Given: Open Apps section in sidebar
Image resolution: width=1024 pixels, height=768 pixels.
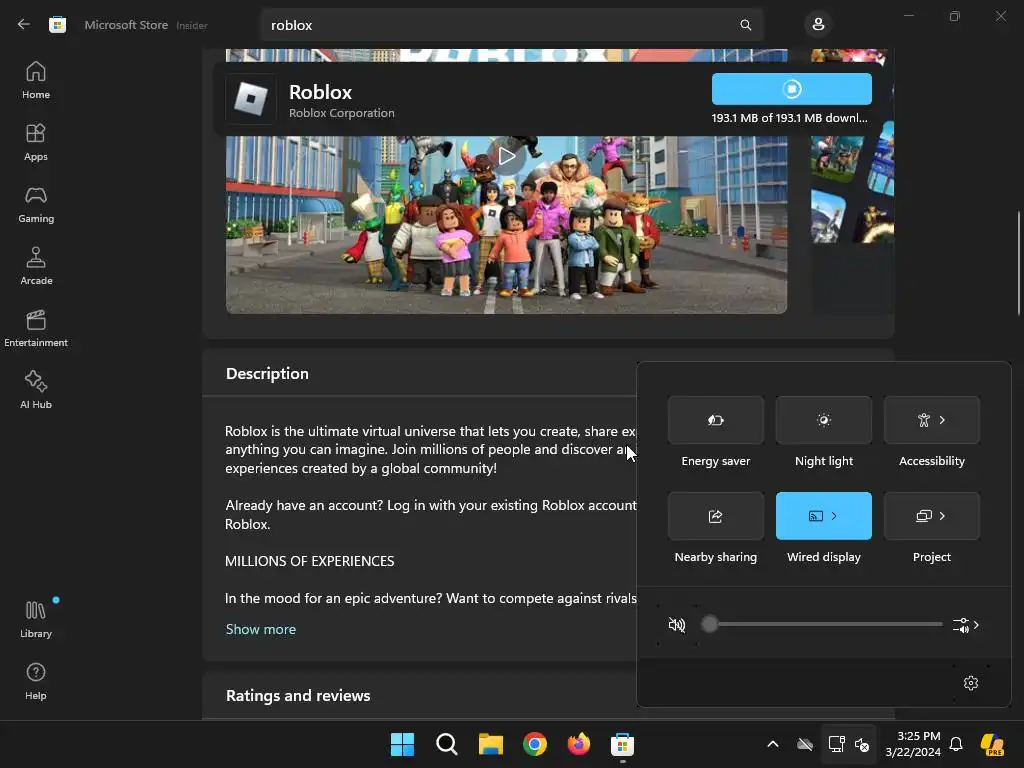Looking at the screenshot, I should [x=36, y=142].
